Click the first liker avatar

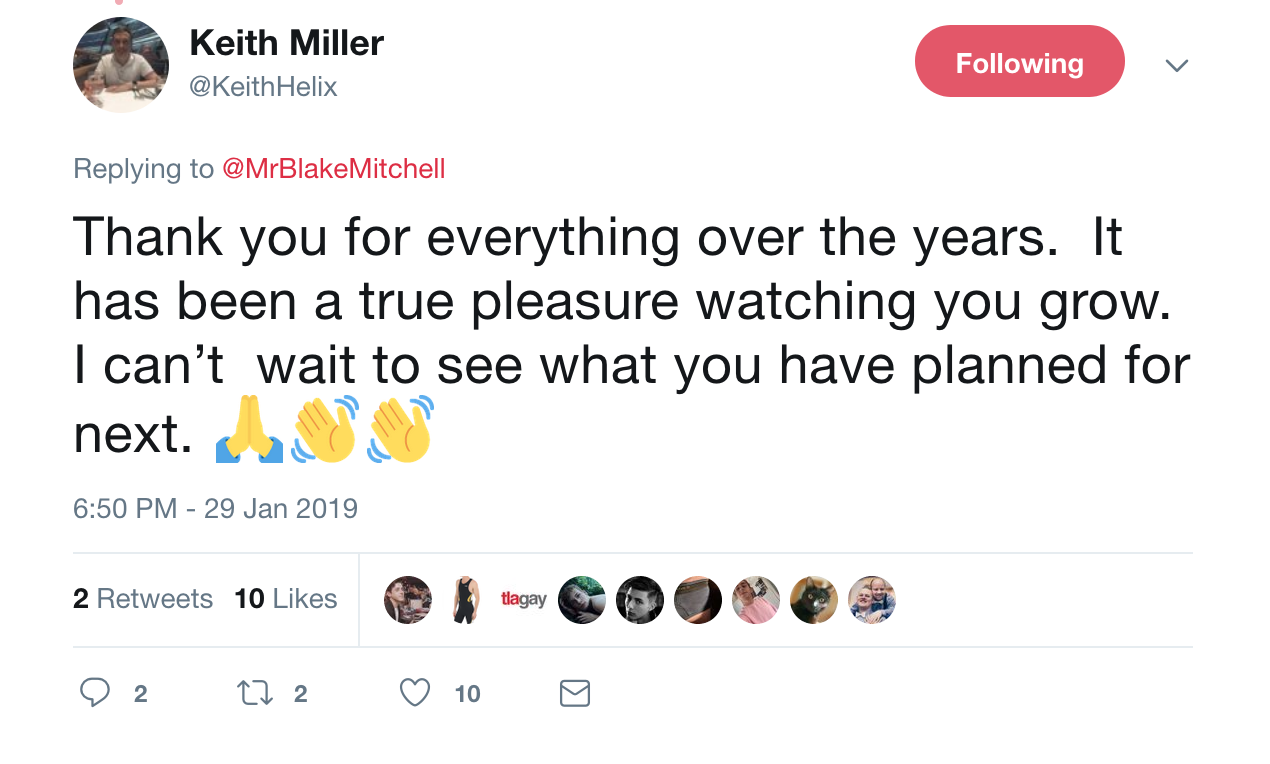click(x=408, y=600)
